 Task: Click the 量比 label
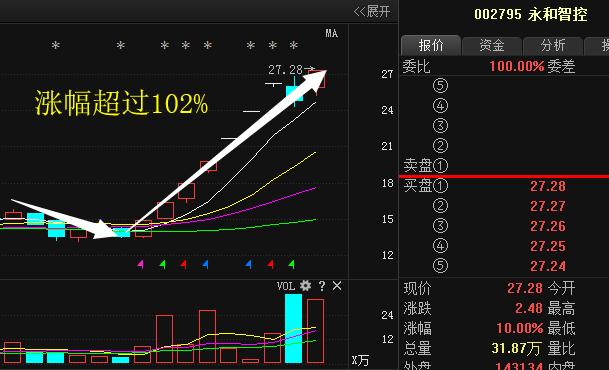561,349
